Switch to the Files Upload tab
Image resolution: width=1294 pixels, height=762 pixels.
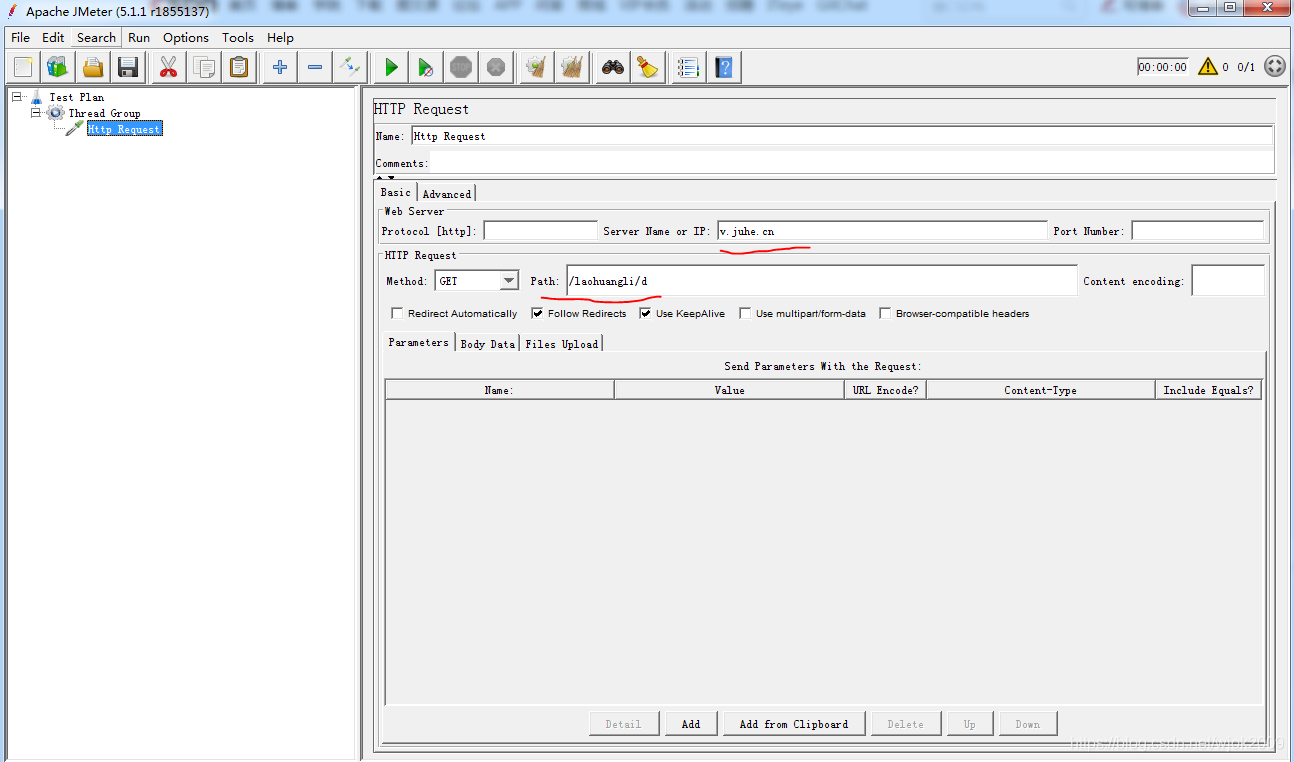[x=562, y=344]
